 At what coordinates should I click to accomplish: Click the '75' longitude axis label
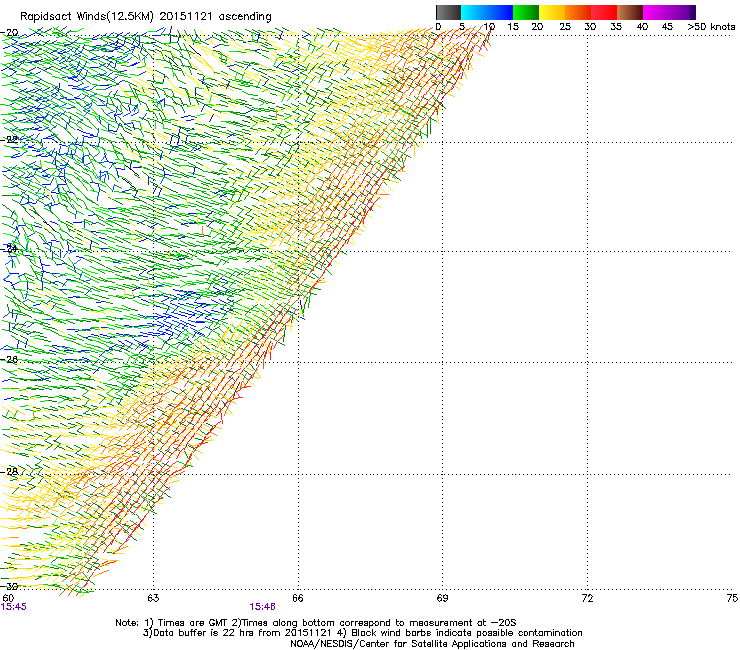tap(732, 598)
